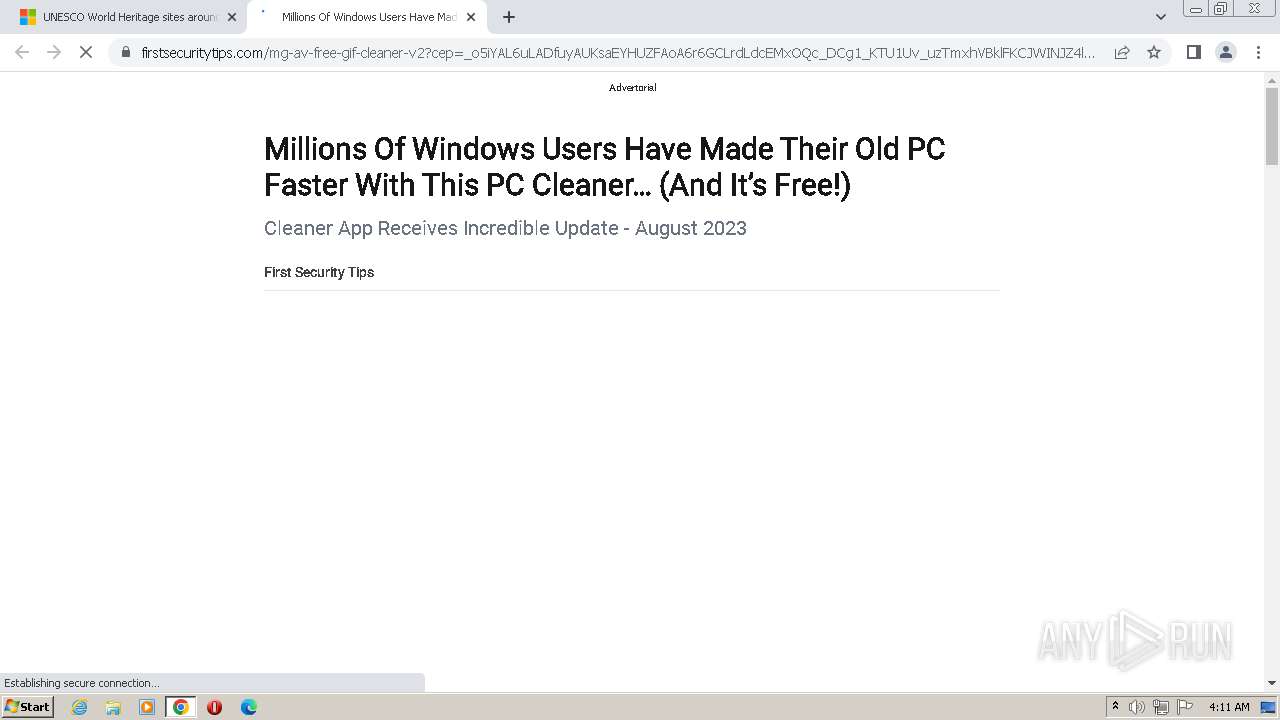Click the 4:11 AM system clock
Screen dimensions: 1280x720
coord(1229,707)
